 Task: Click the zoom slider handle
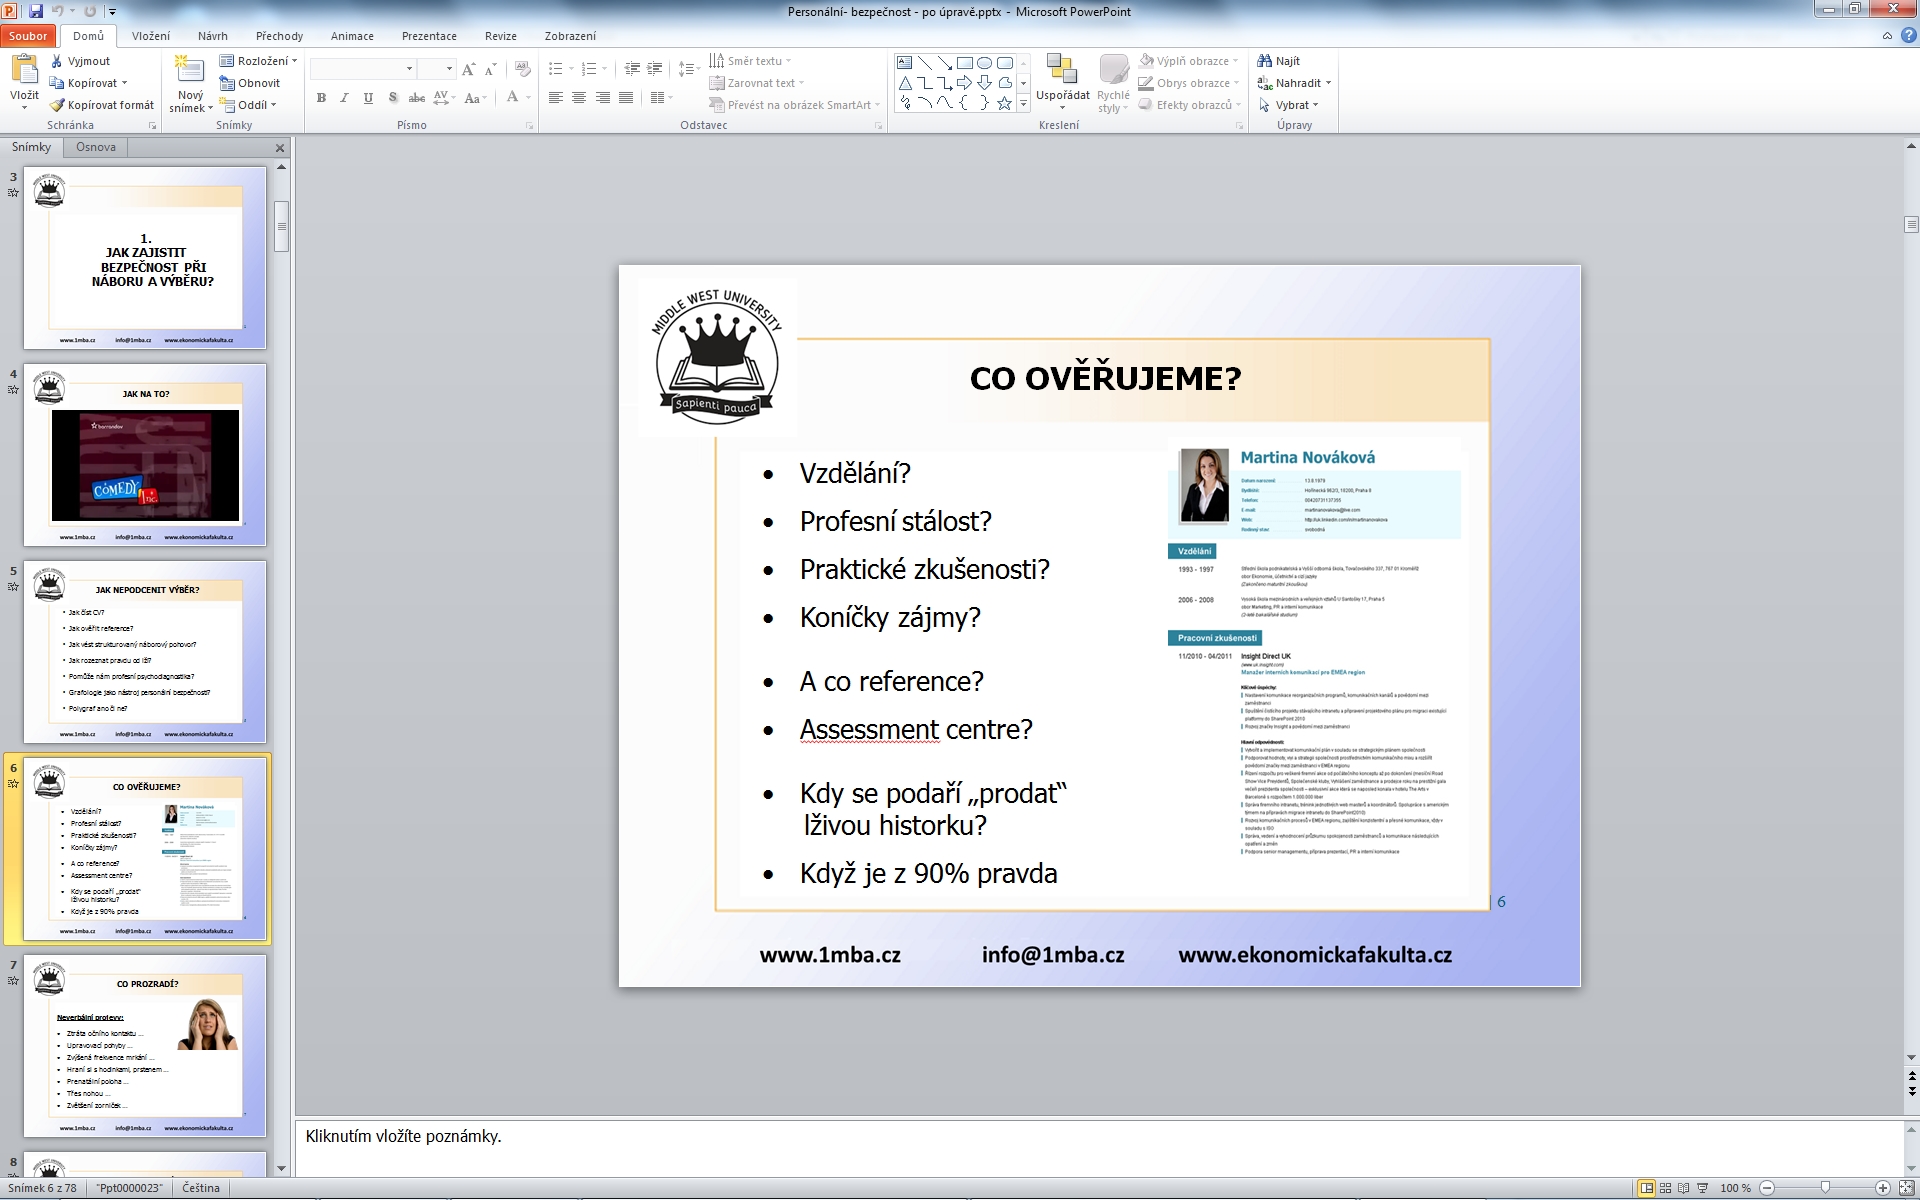coord(1825,1188)
